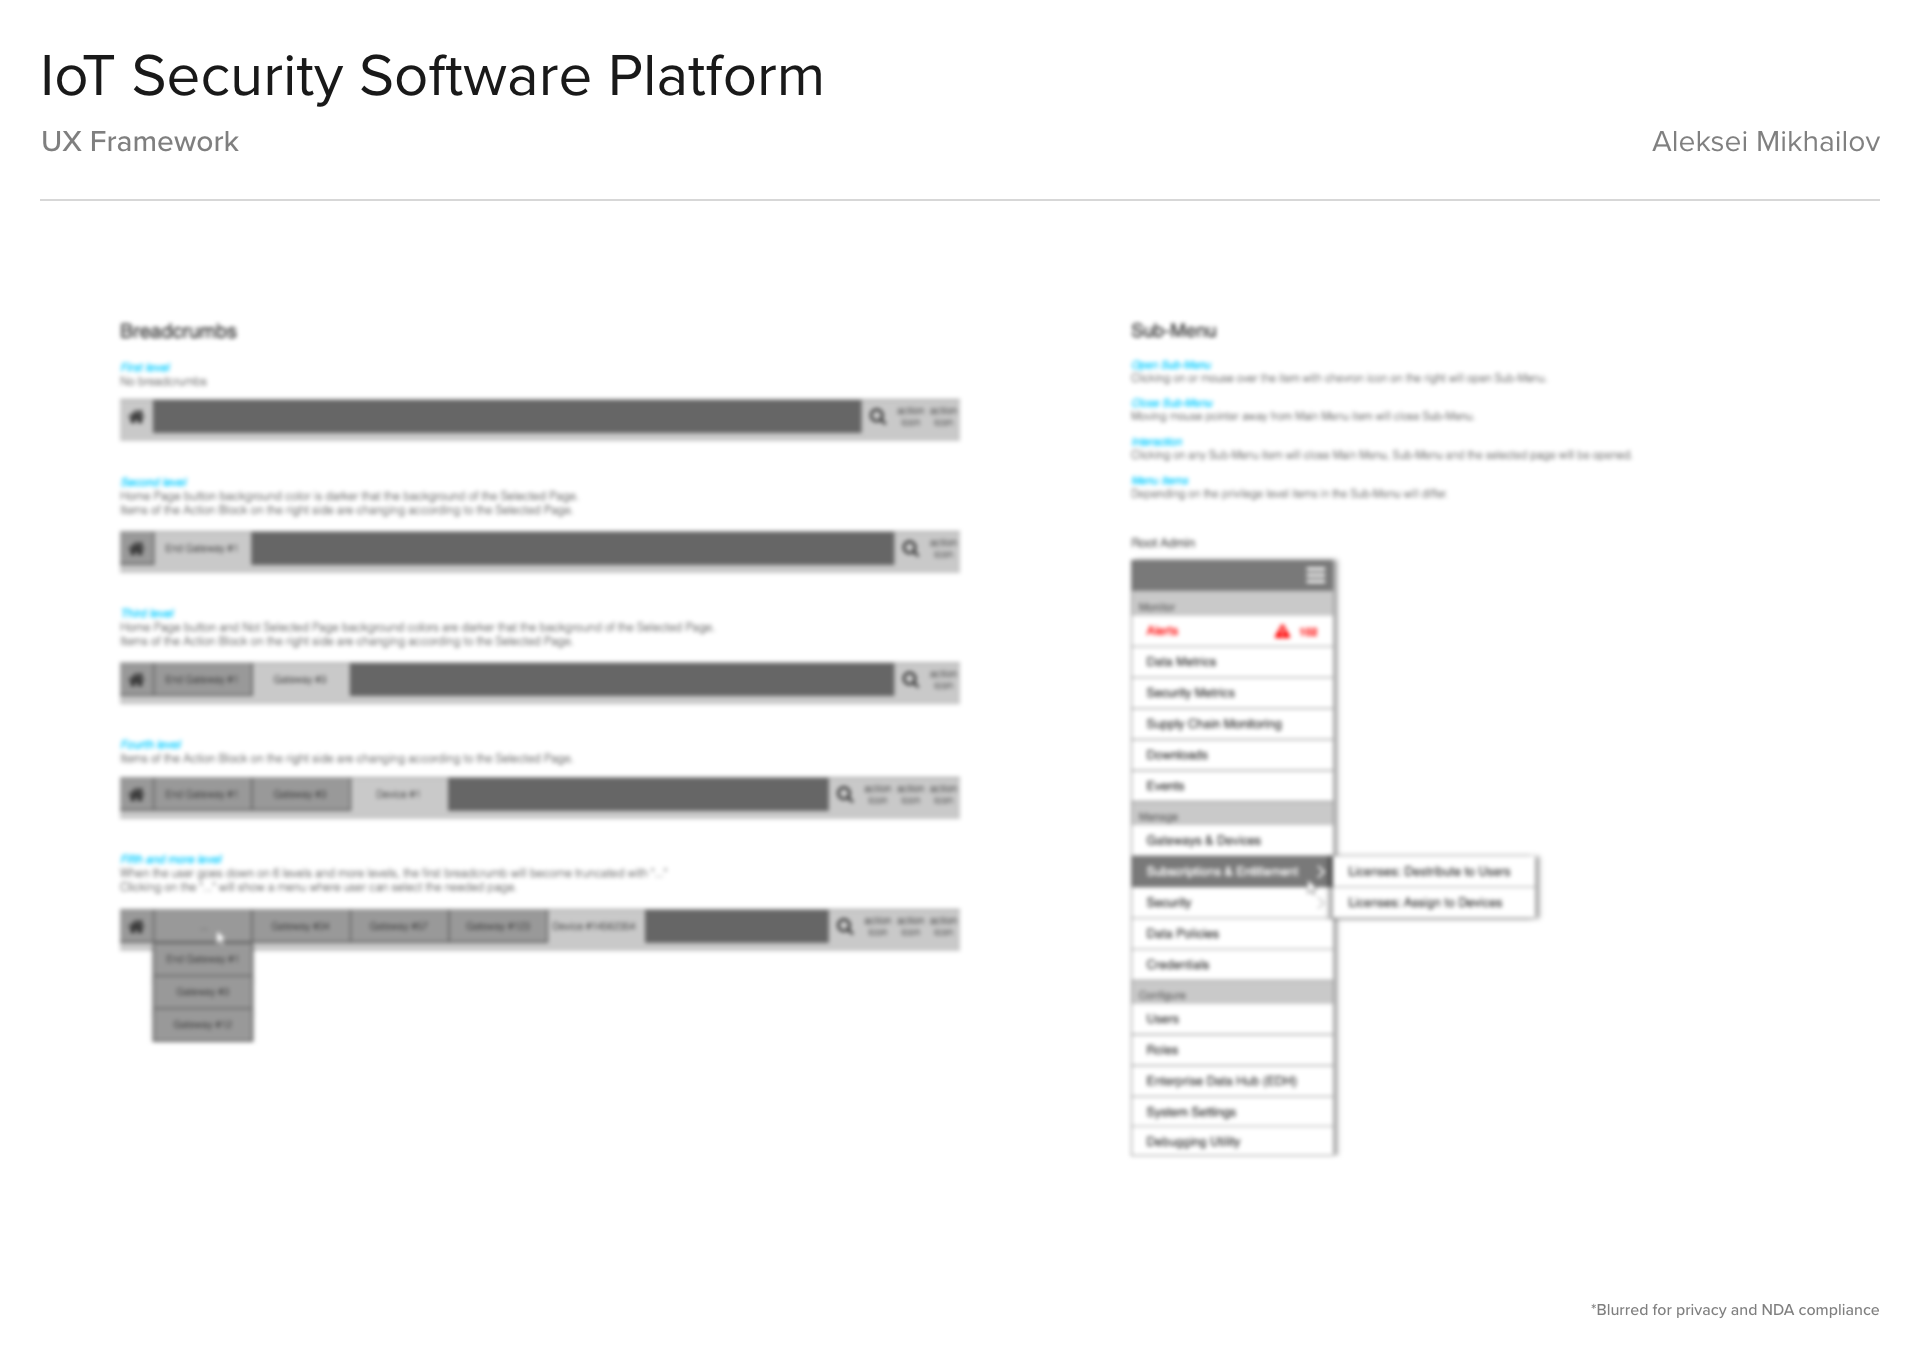The height and width of the screenshot is (1360, 1920).
Task: Click search icon in the bar containing Device #1 breadcrumb
Action: click(845, 794)
